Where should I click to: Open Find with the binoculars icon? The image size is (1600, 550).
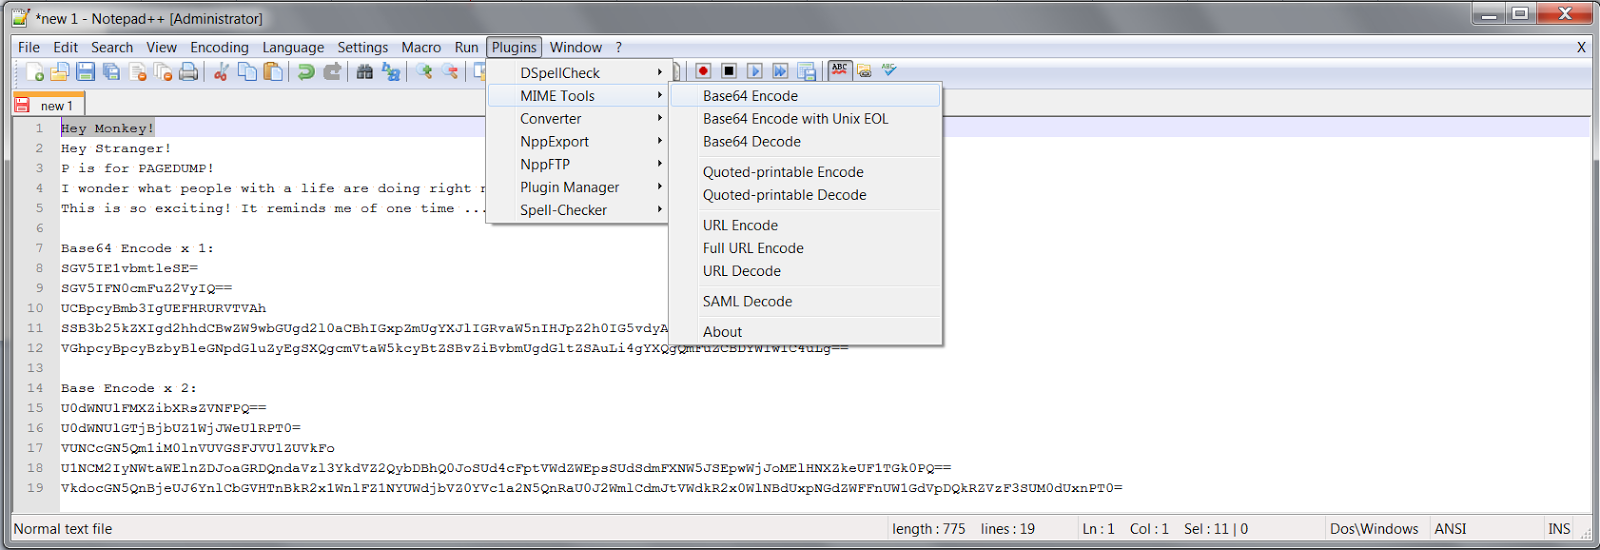365,72
